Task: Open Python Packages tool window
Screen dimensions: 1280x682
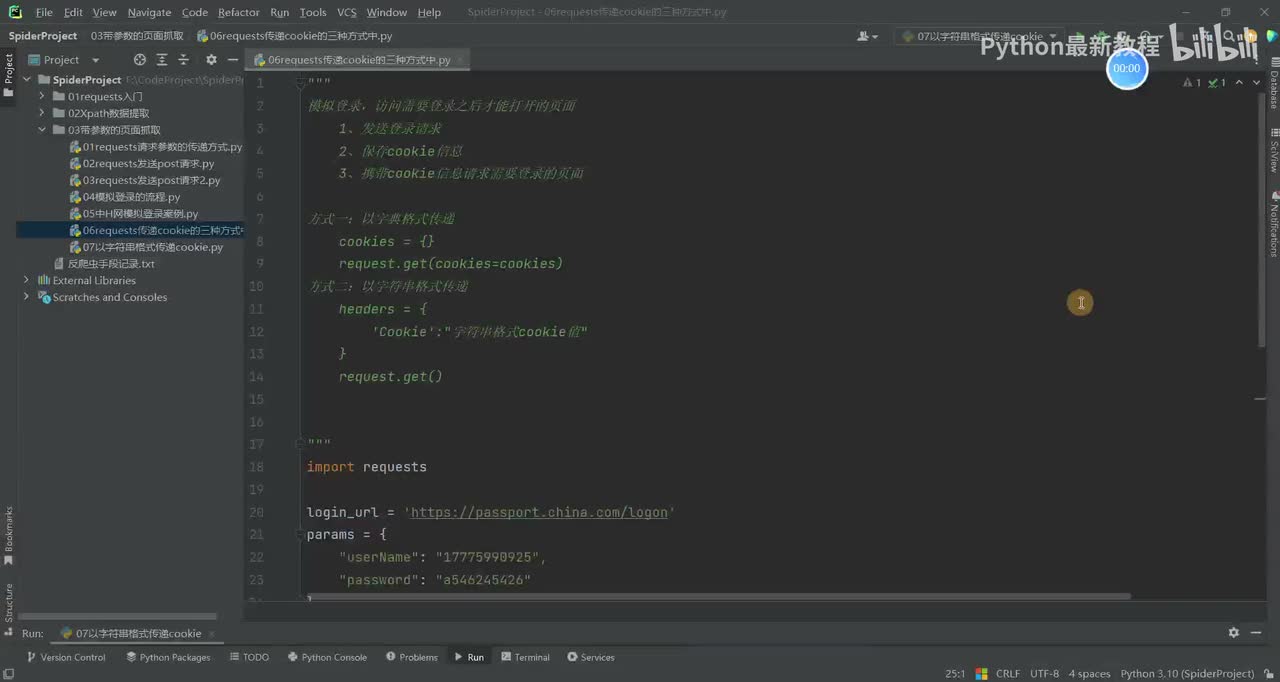Action: pos(168,657)
